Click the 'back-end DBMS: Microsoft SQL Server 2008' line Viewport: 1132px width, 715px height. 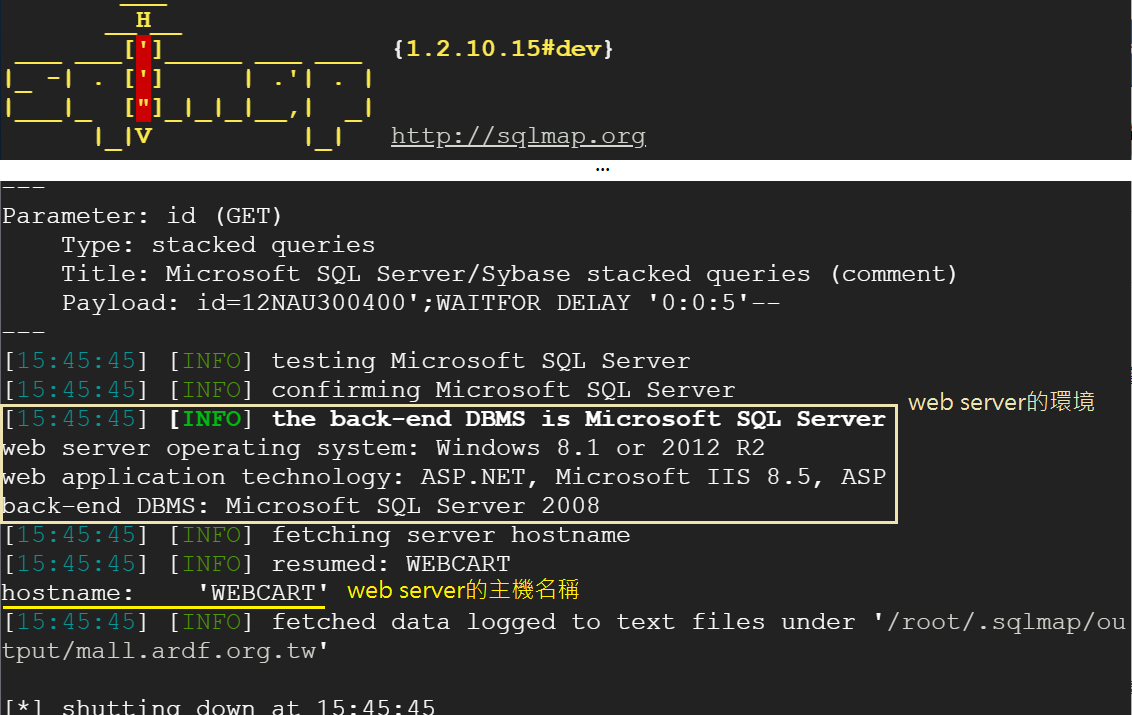pyautogui.click(x=301, y=505)
